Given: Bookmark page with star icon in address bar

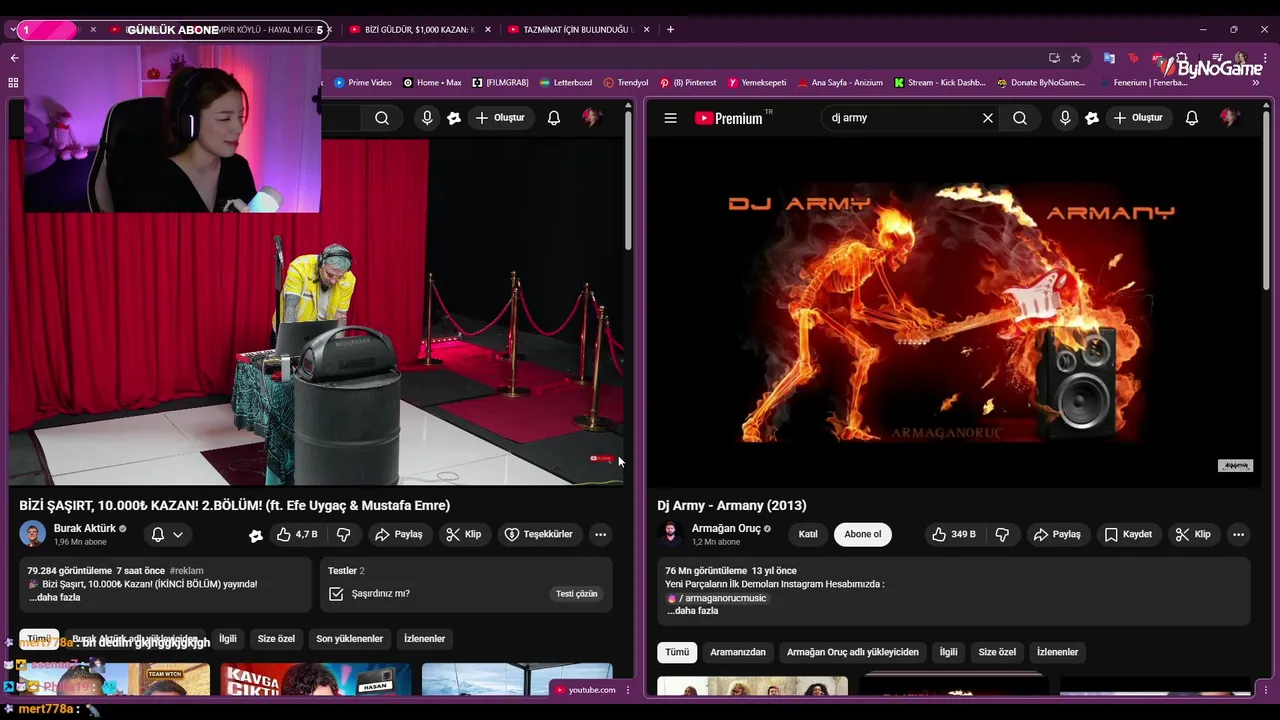Looking at the screenshot, I should tap(1076, 58).
